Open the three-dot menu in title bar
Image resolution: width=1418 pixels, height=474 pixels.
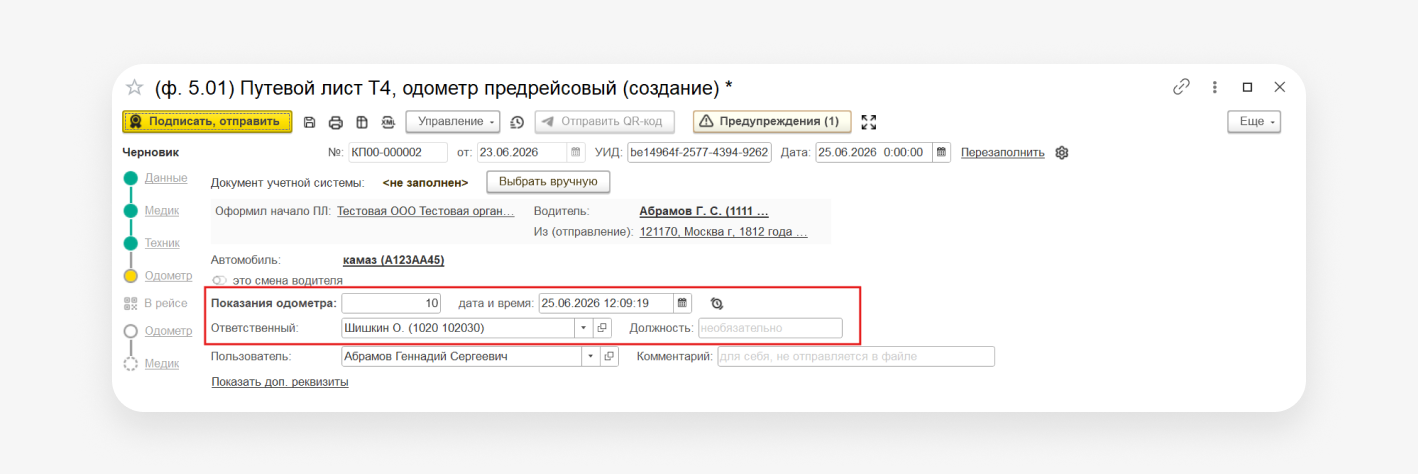tap(1215, 87)
